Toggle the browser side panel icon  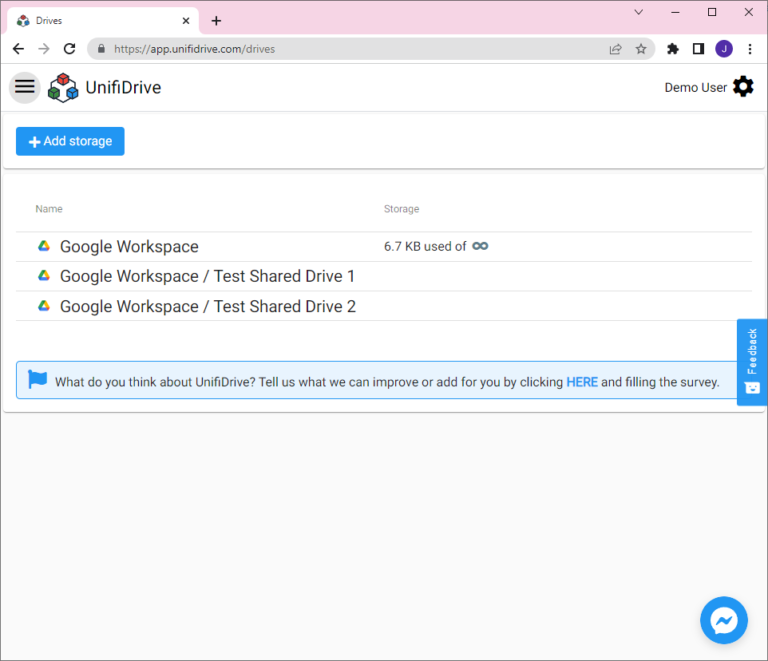pyautogui.click(x=698, y=49)
